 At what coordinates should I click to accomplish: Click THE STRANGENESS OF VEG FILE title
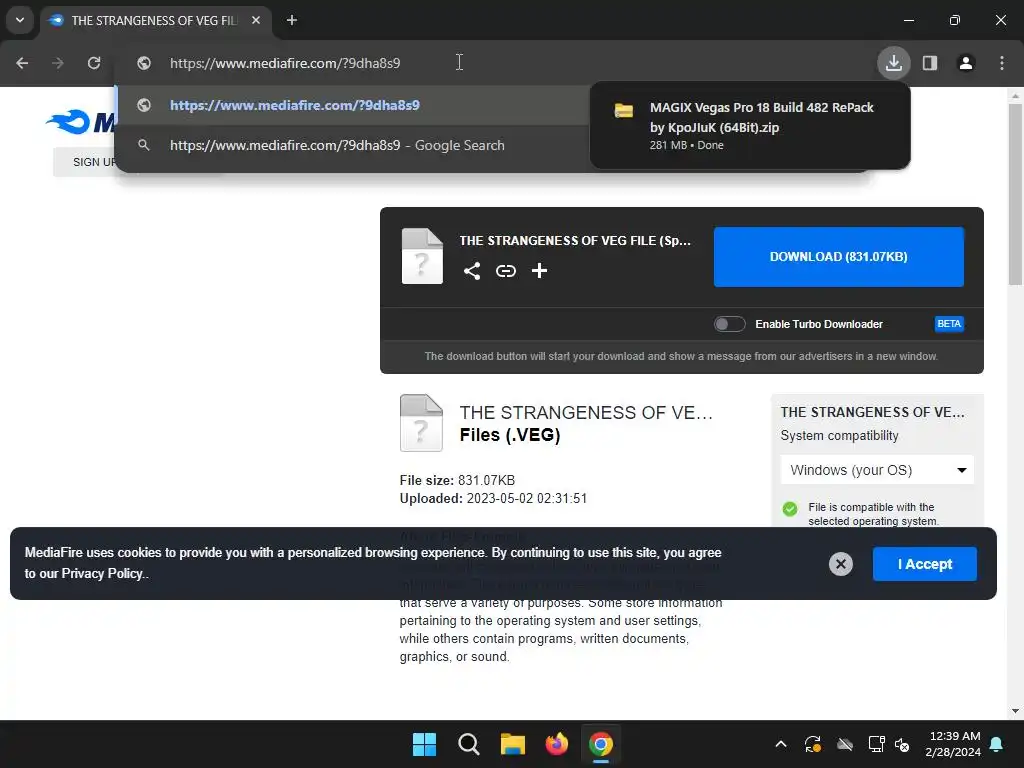[575, 240]
